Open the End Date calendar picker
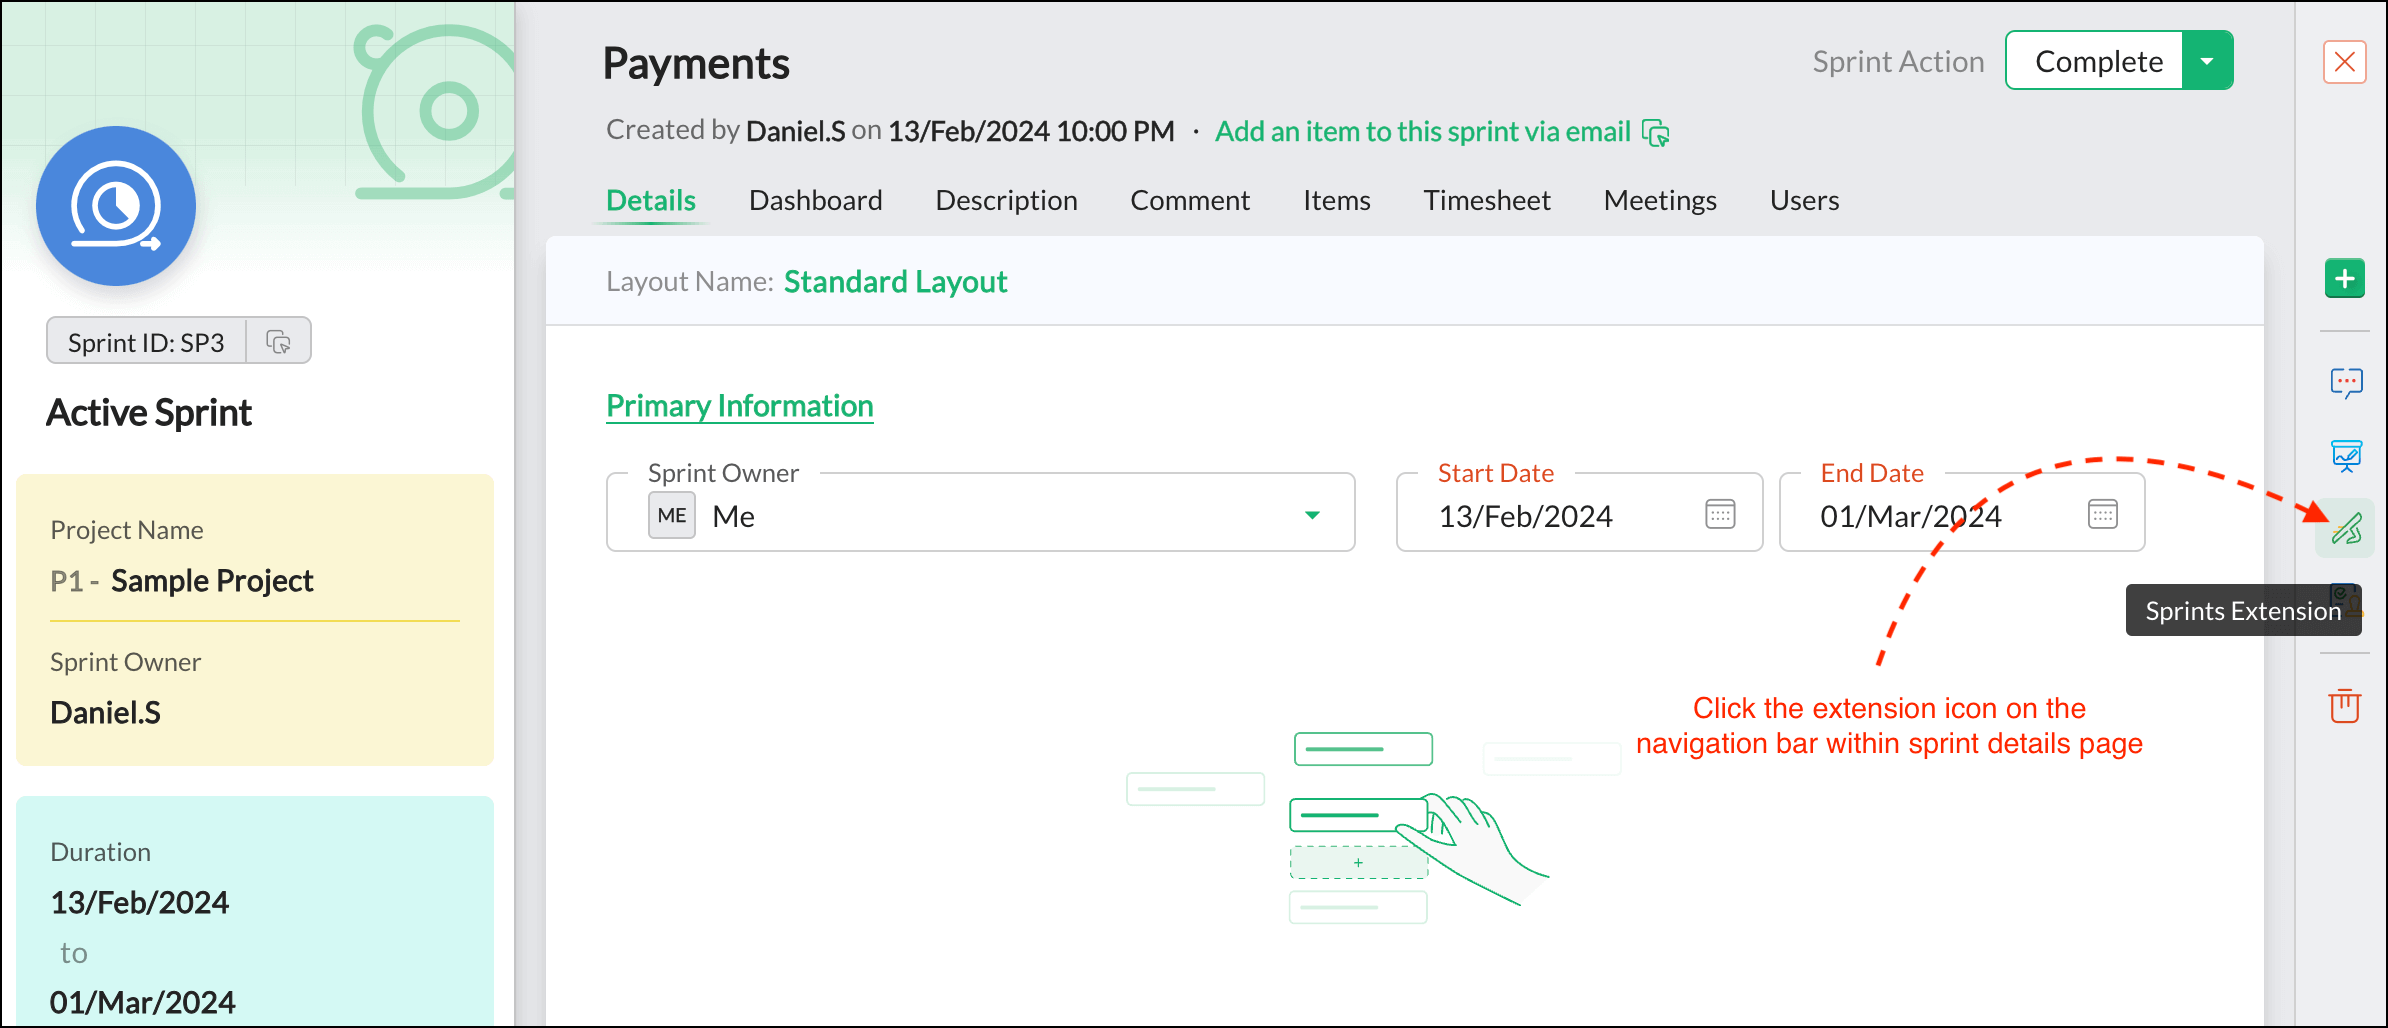 click(2103, 514)
